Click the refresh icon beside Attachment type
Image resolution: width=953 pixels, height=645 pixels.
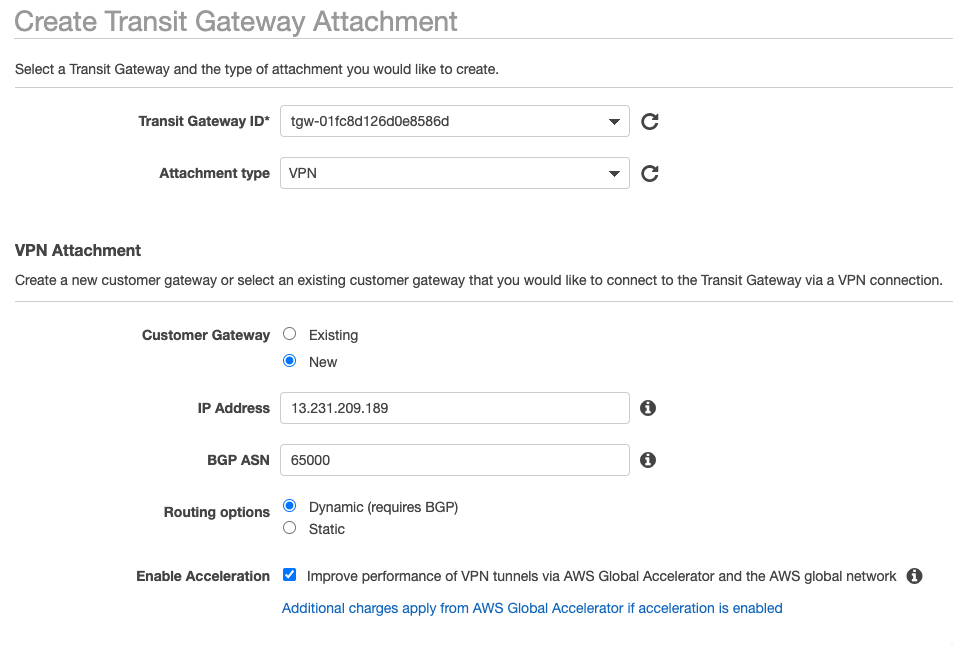(x=650, y=174)
